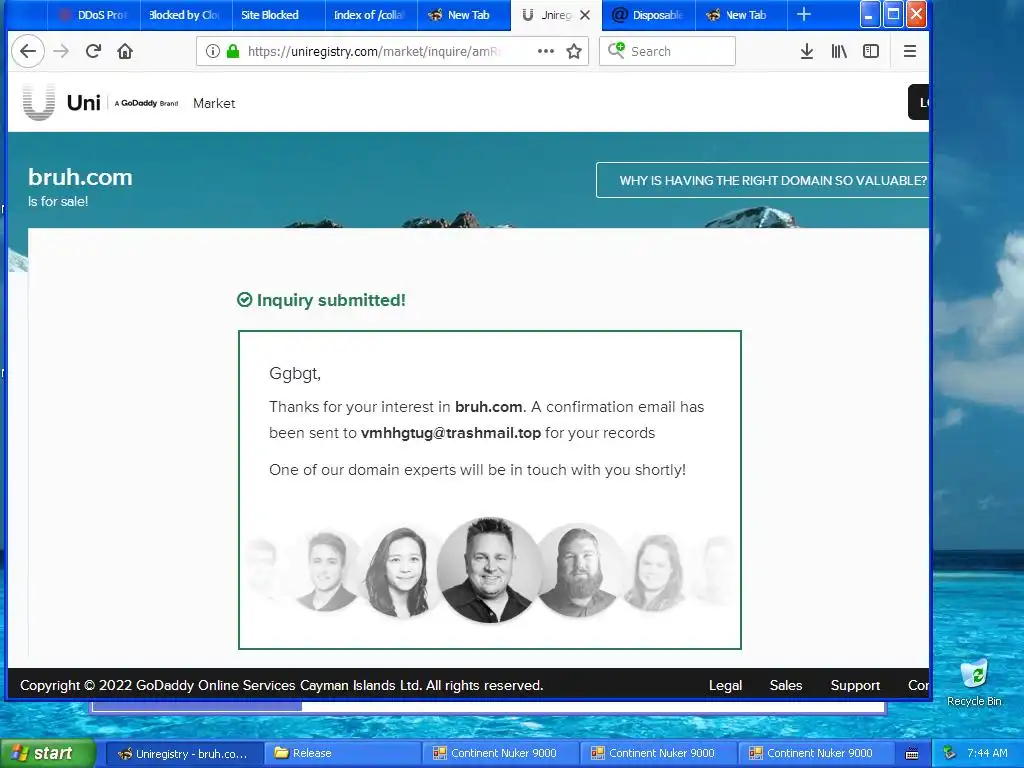Viewport: 1024px width, 768px height.
Task: Click the center expert portrait photo
Action: pyautogui.click(x=488, y=569)
